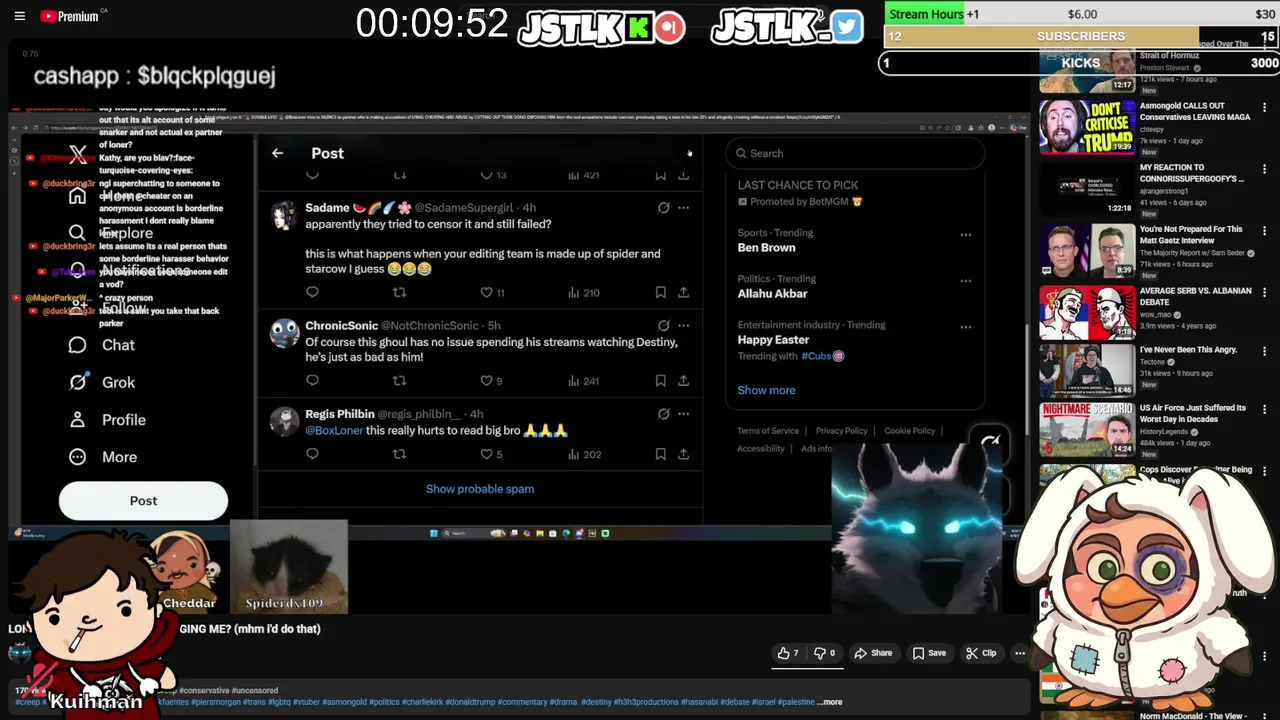This screenshot has height=720, width=1280.
Task: Open more options on Regis Philbin's tweet
Action: pos(683,413)
